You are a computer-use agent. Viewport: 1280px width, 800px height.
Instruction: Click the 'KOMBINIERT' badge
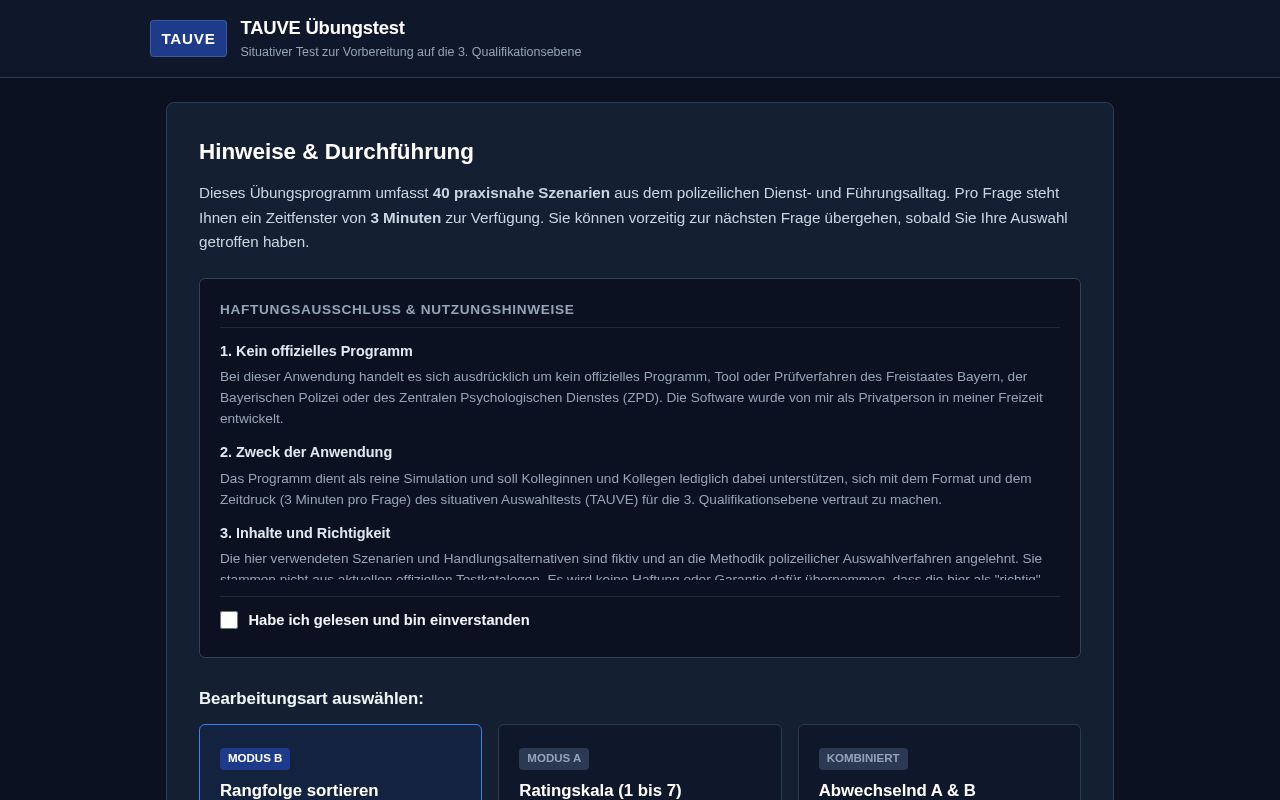(863, 759)
